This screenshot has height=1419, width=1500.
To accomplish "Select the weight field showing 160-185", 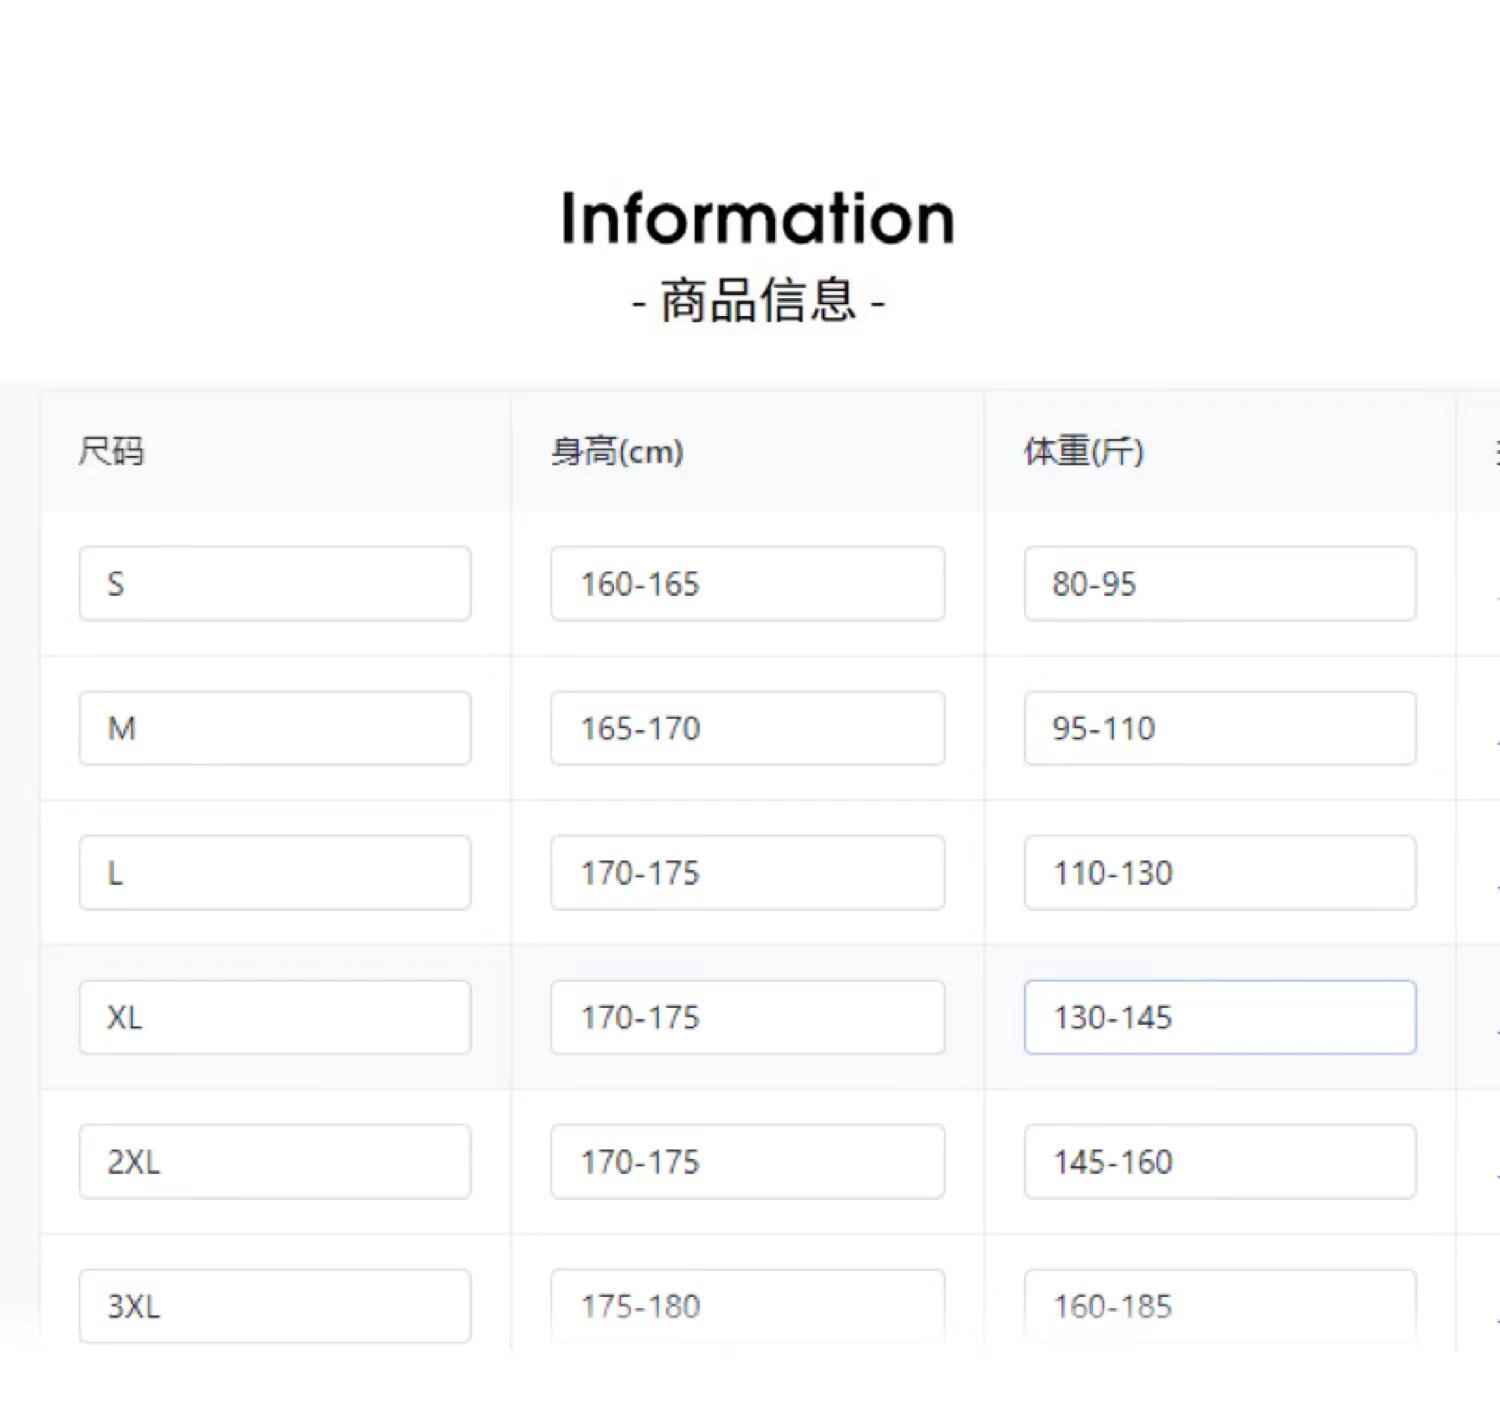I will (x=1220, y=1305).
